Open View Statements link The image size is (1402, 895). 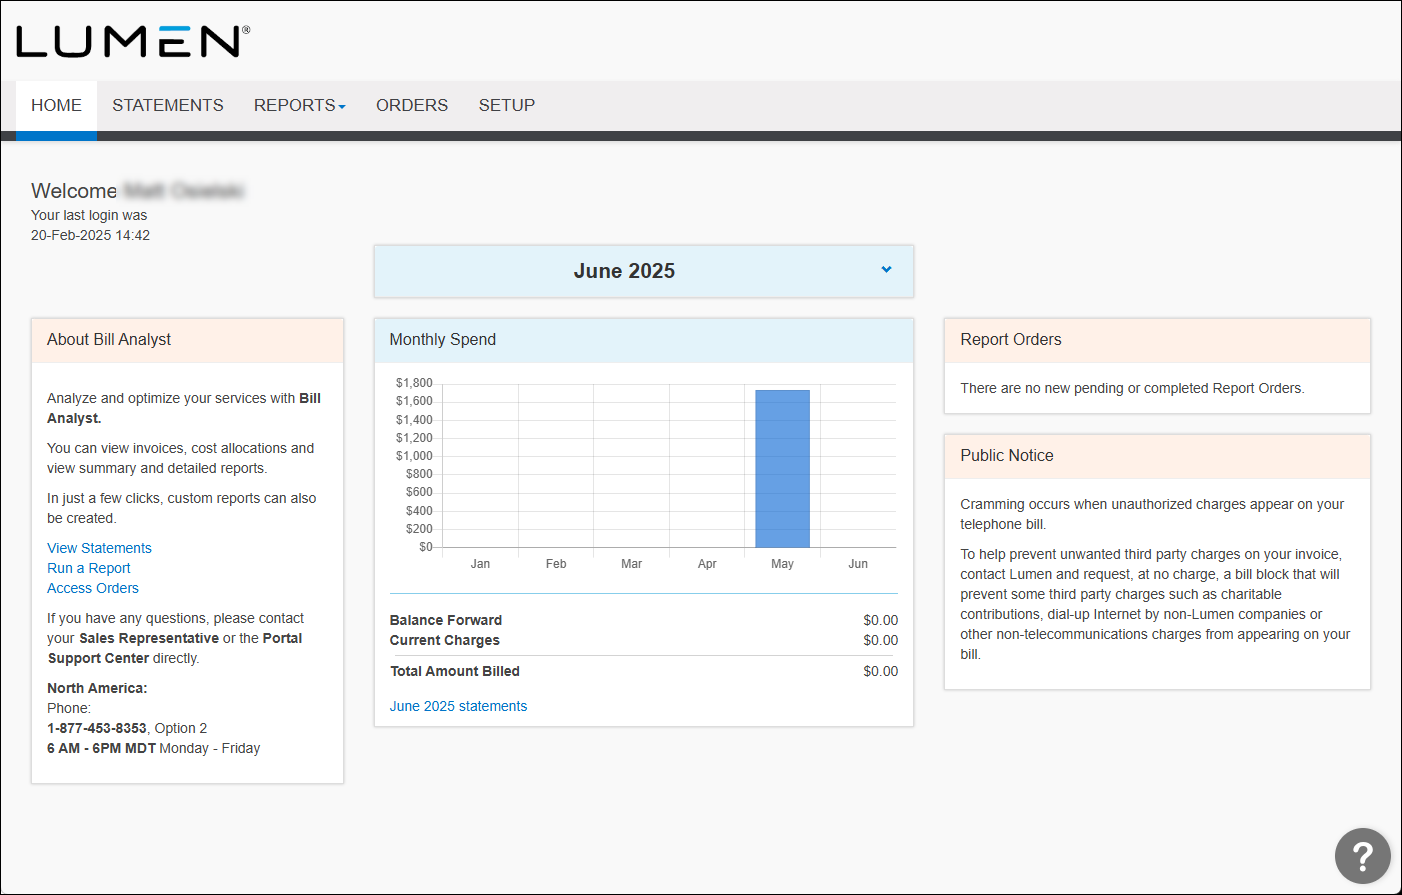click(99, 548)
